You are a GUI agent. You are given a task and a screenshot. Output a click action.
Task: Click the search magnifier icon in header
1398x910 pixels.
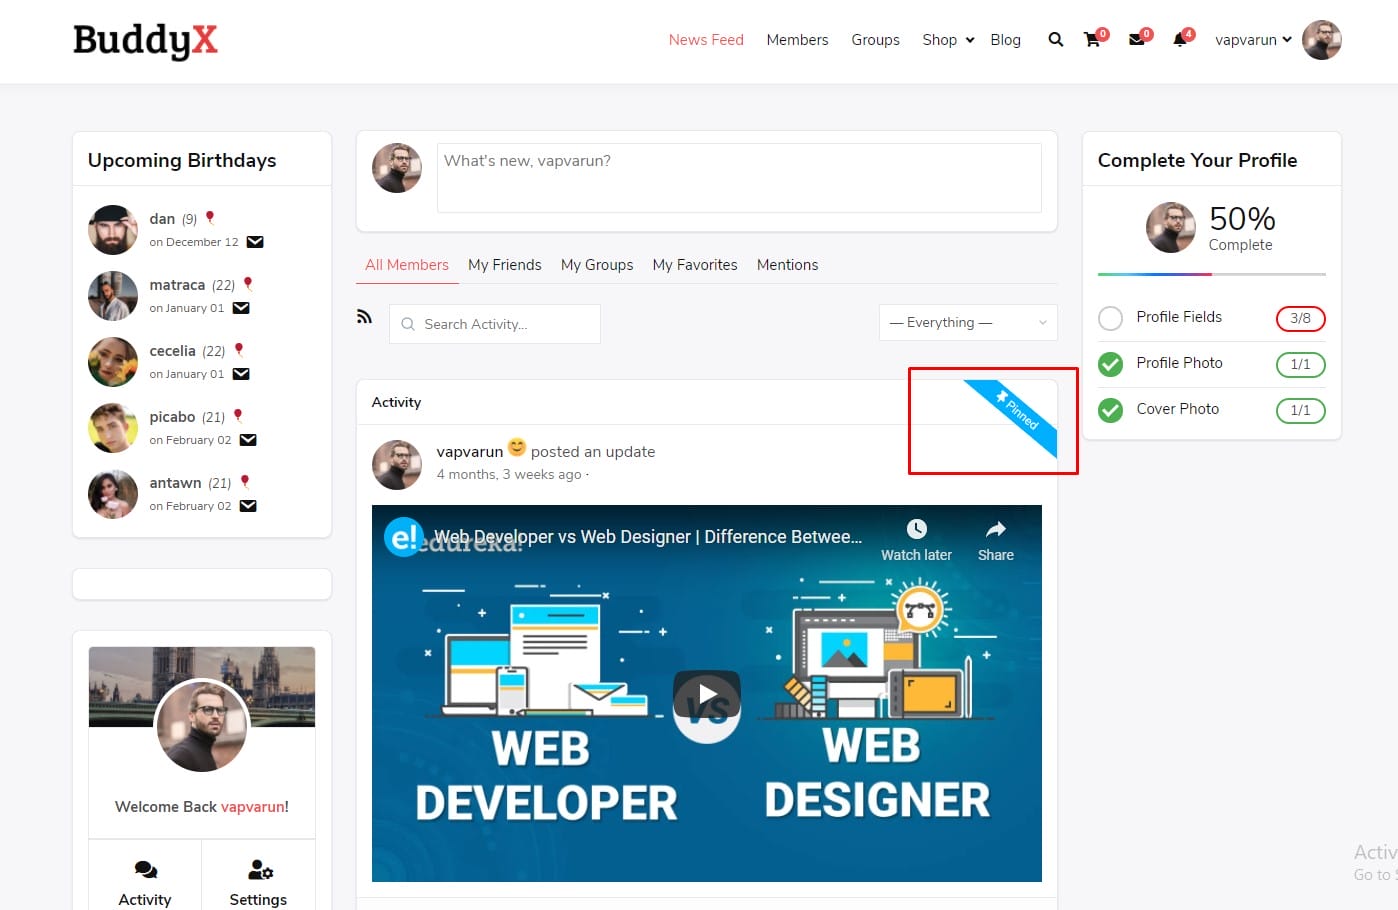tap(1055, 40)
